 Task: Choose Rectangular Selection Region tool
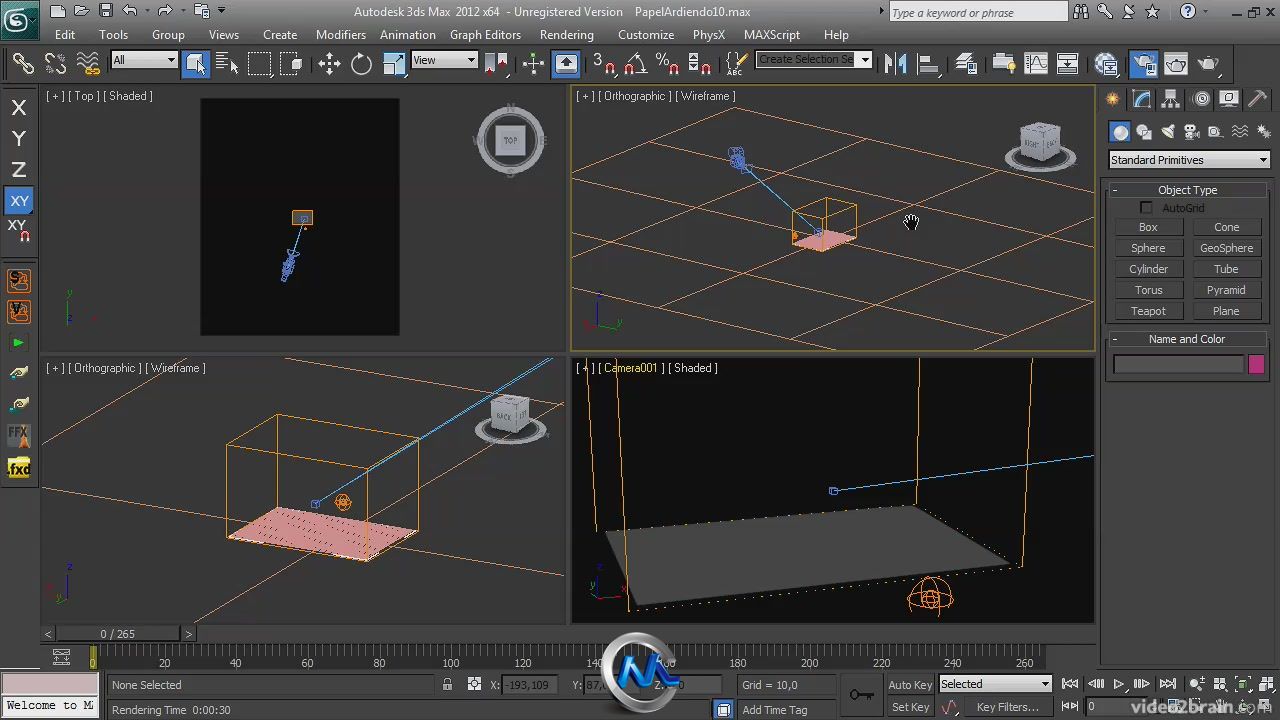(x=260, y=64)
